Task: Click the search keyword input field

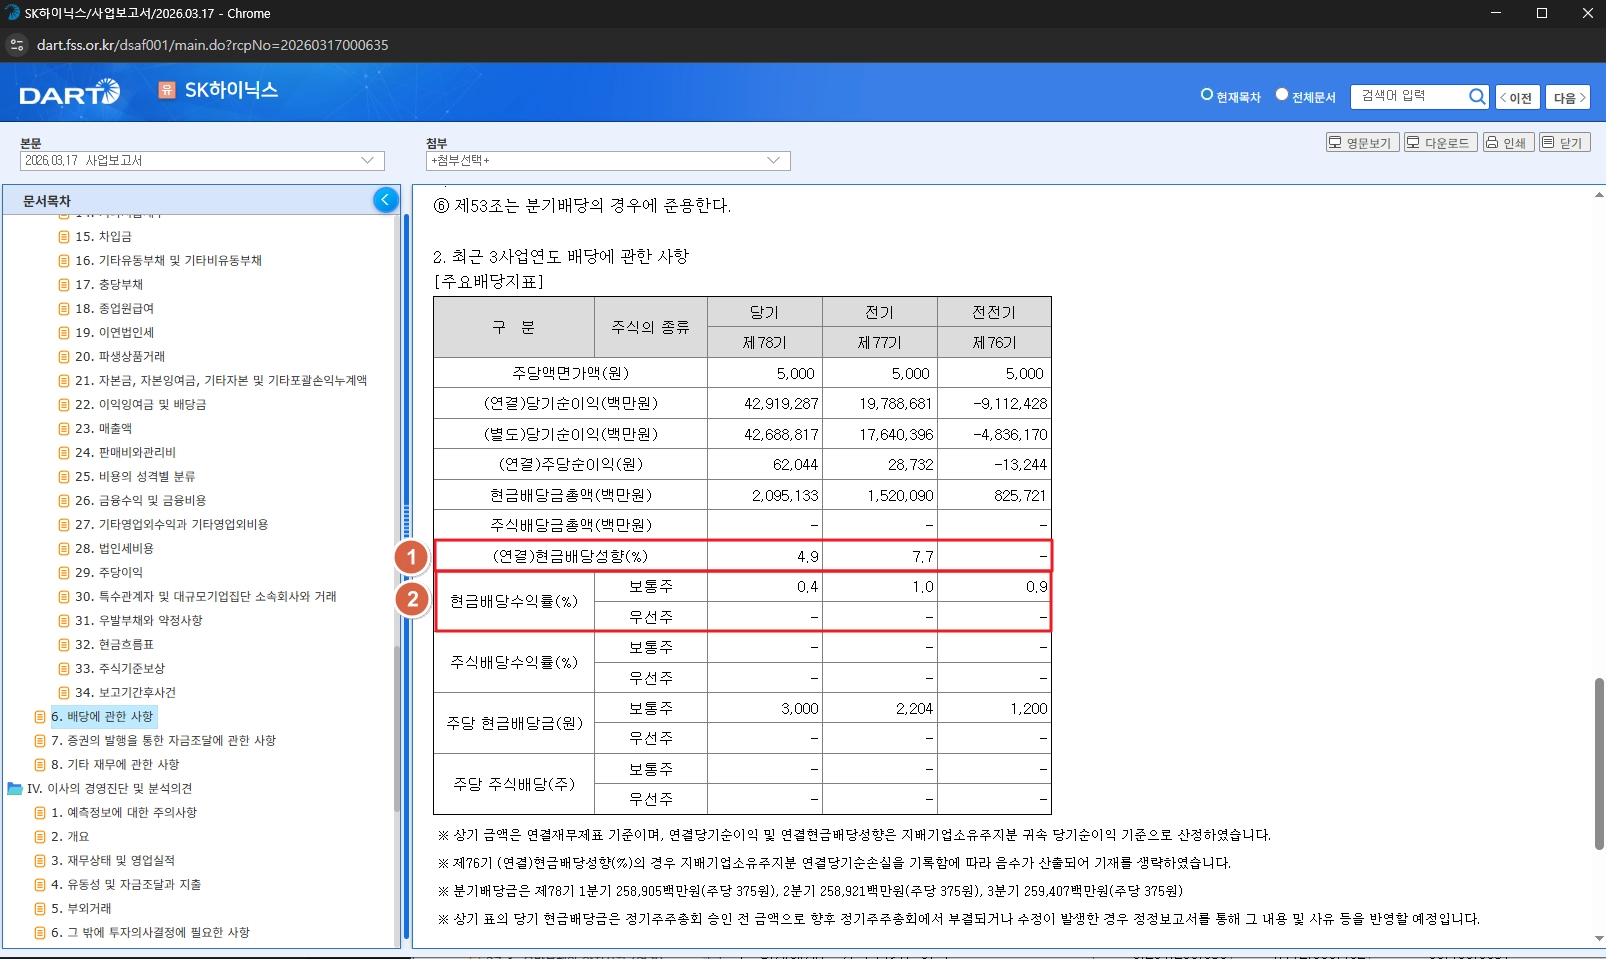Action: pos(1408,96)
